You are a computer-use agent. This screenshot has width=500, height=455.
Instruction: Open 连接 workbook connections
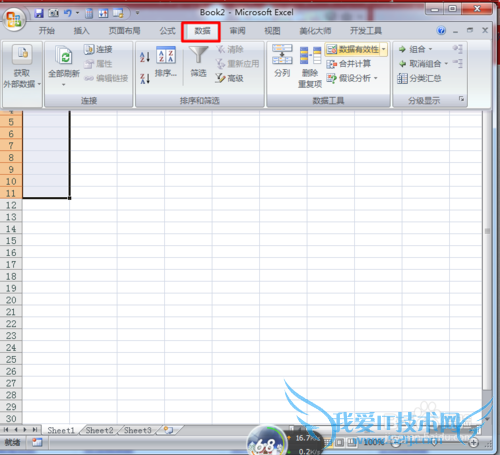(x=98, y=50)
